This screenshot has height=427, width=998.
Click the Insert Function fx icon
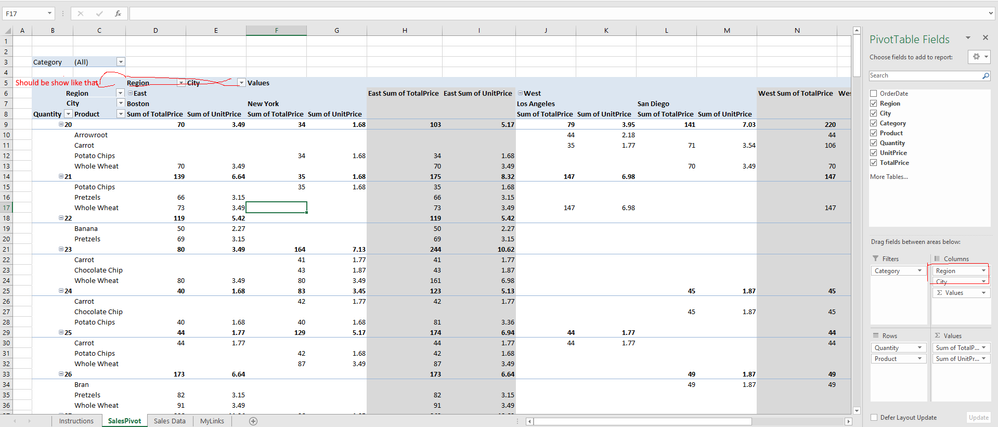(x=118, y=14)
